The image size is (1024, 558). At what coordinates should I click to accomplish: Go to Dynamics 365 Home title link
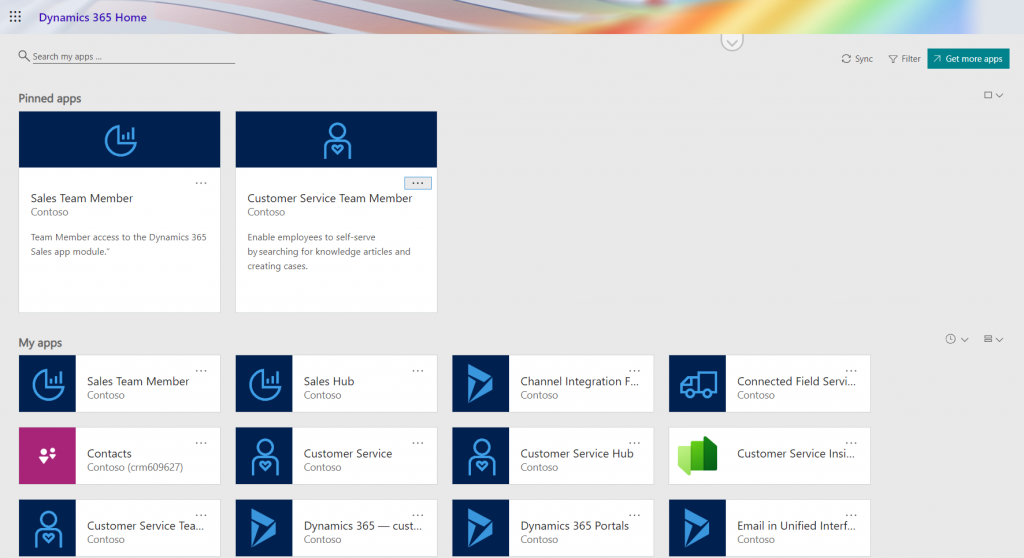pyautogui.click(x=93, y=18)
